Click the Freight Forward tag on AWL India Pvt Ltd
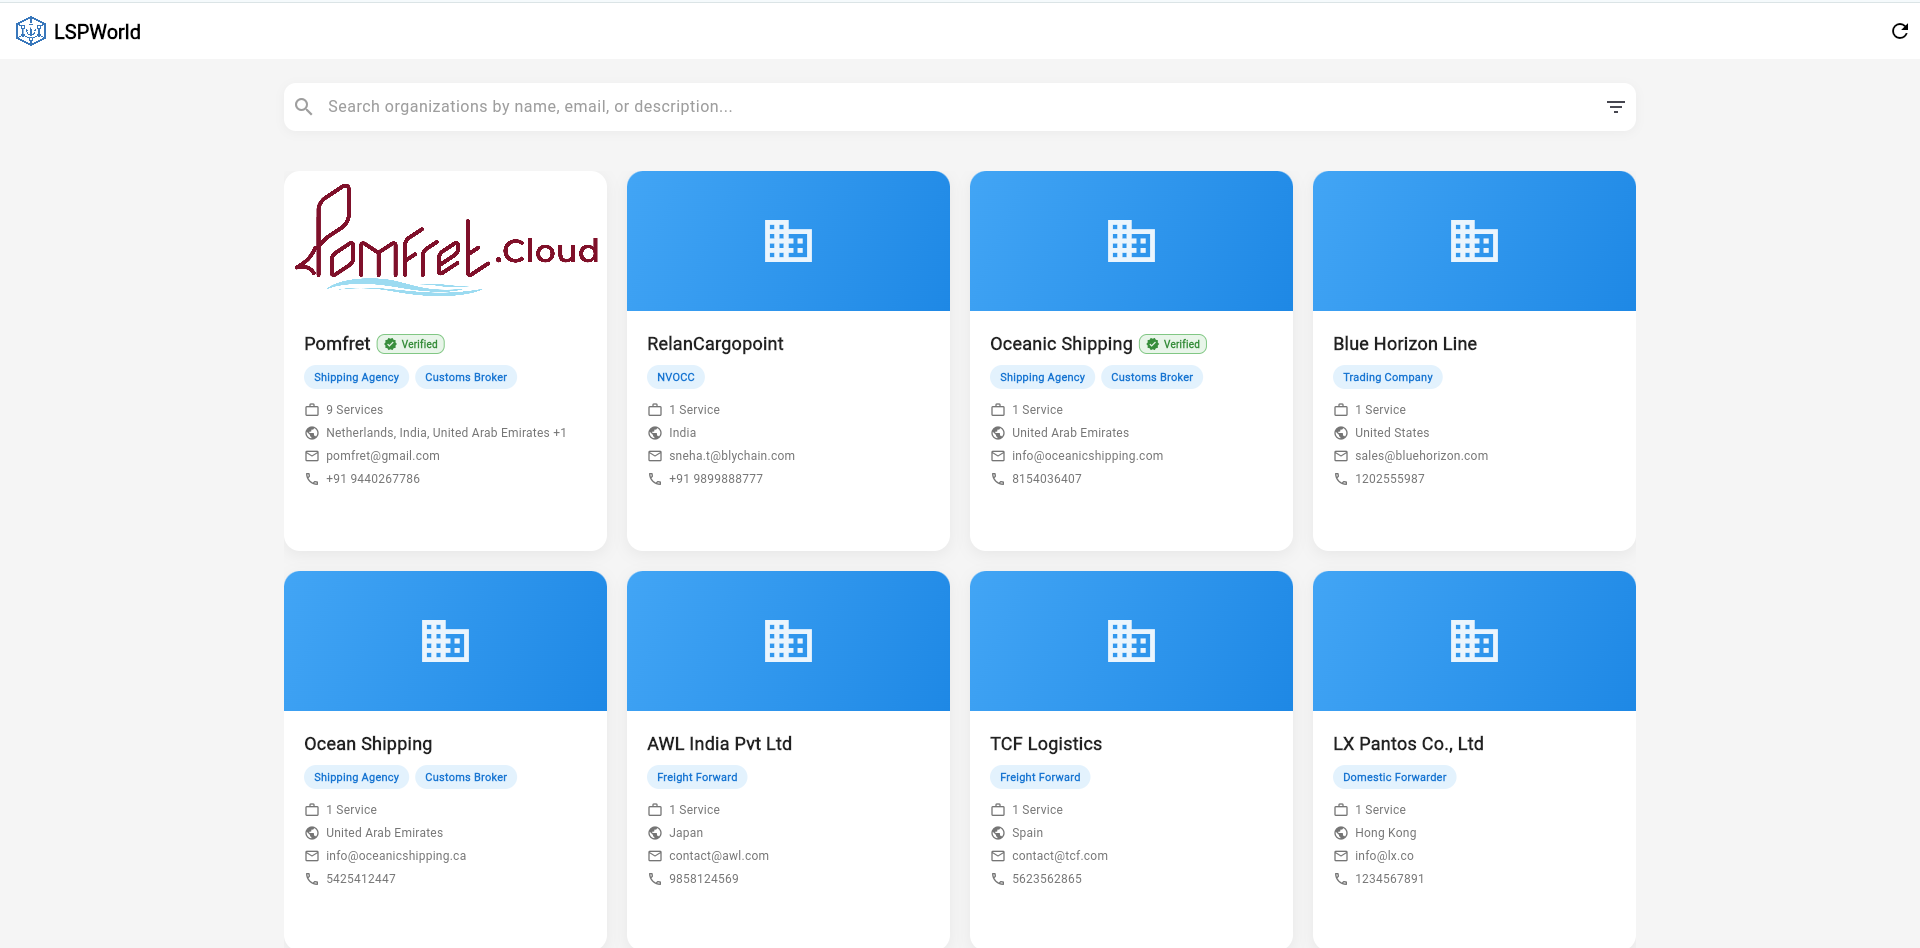Viewport: 1920px width, 948px height. [696, 777]
